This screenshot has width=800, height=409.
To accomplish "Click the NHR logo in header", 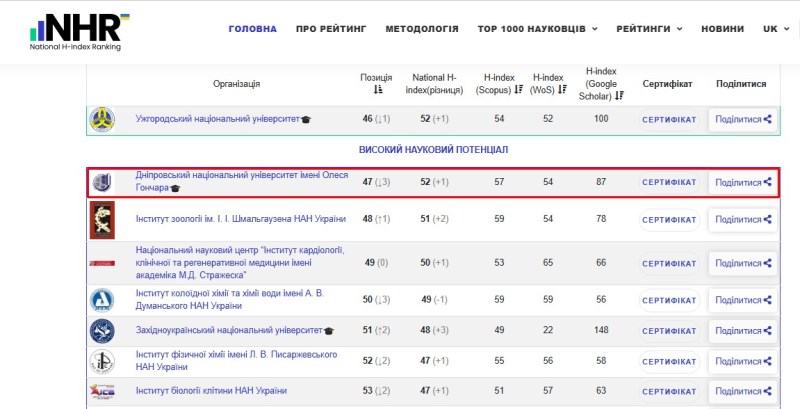I will [x=80, y=31].
